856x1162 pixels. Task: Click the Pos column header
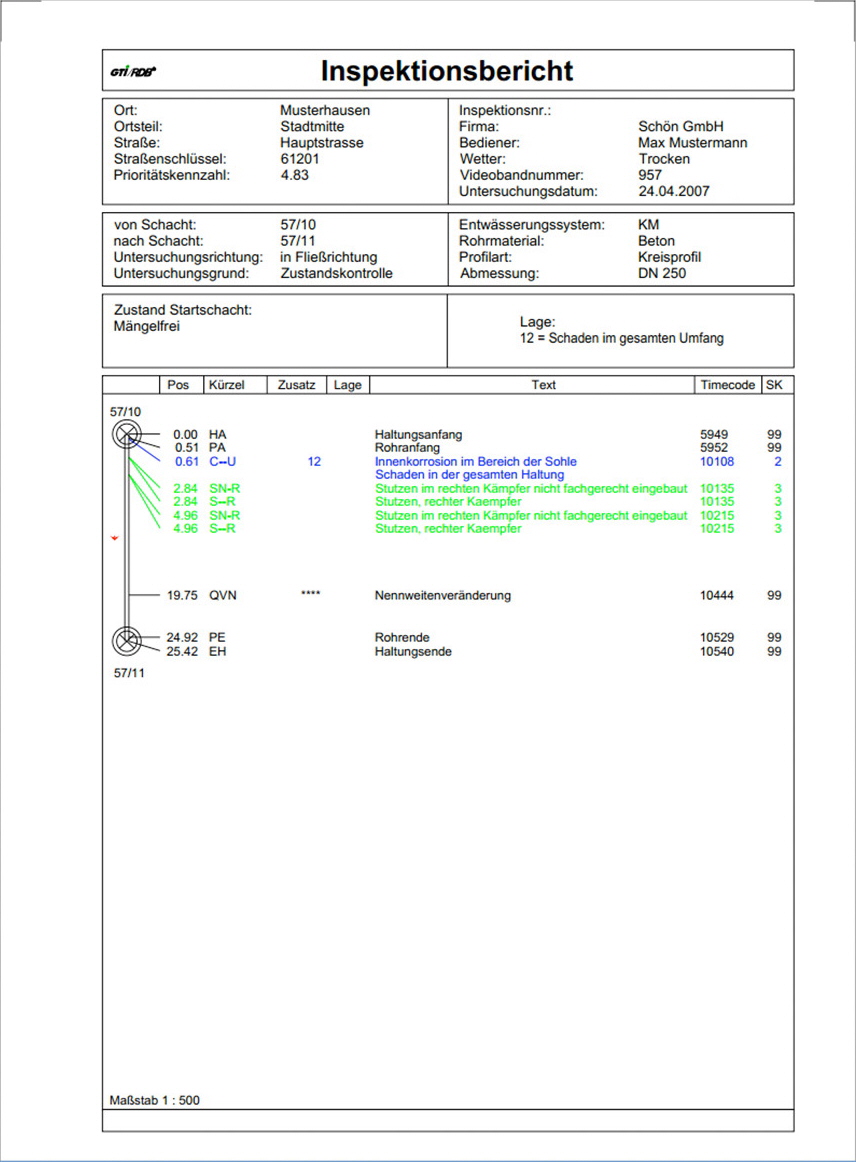[x=180, y=384]
